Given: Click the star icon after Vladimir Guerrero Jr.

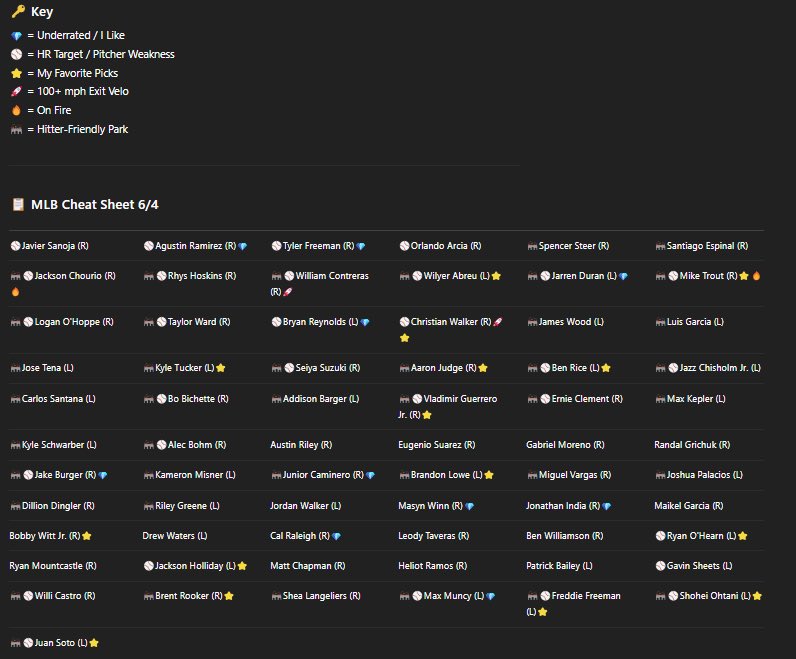Looking at the screenshot, I should [x=427, y=415].
